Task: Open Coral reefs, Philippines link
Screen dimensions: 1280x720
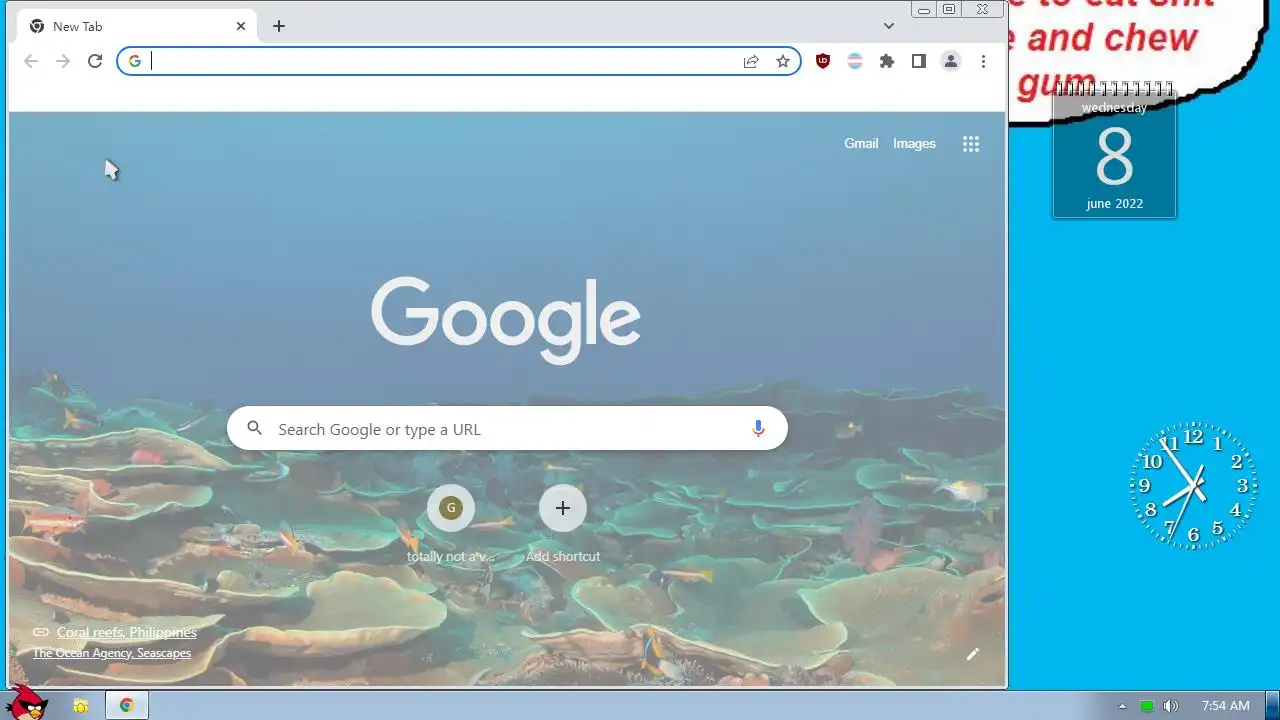Action: pyautogui.click(x=127, y=632)
